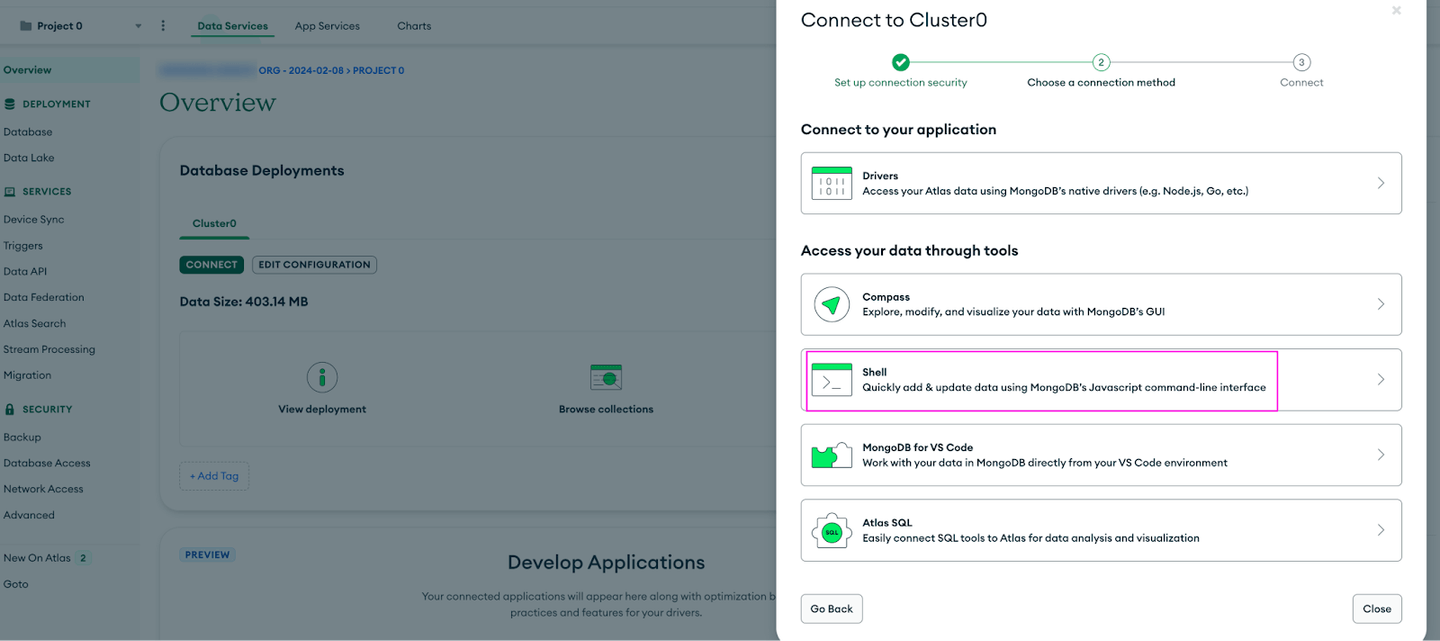The height and width of the screenshot is (641, 1440).
Task: Click the EDIT CONFIGURATION button
Action: [x=314, y=265]
